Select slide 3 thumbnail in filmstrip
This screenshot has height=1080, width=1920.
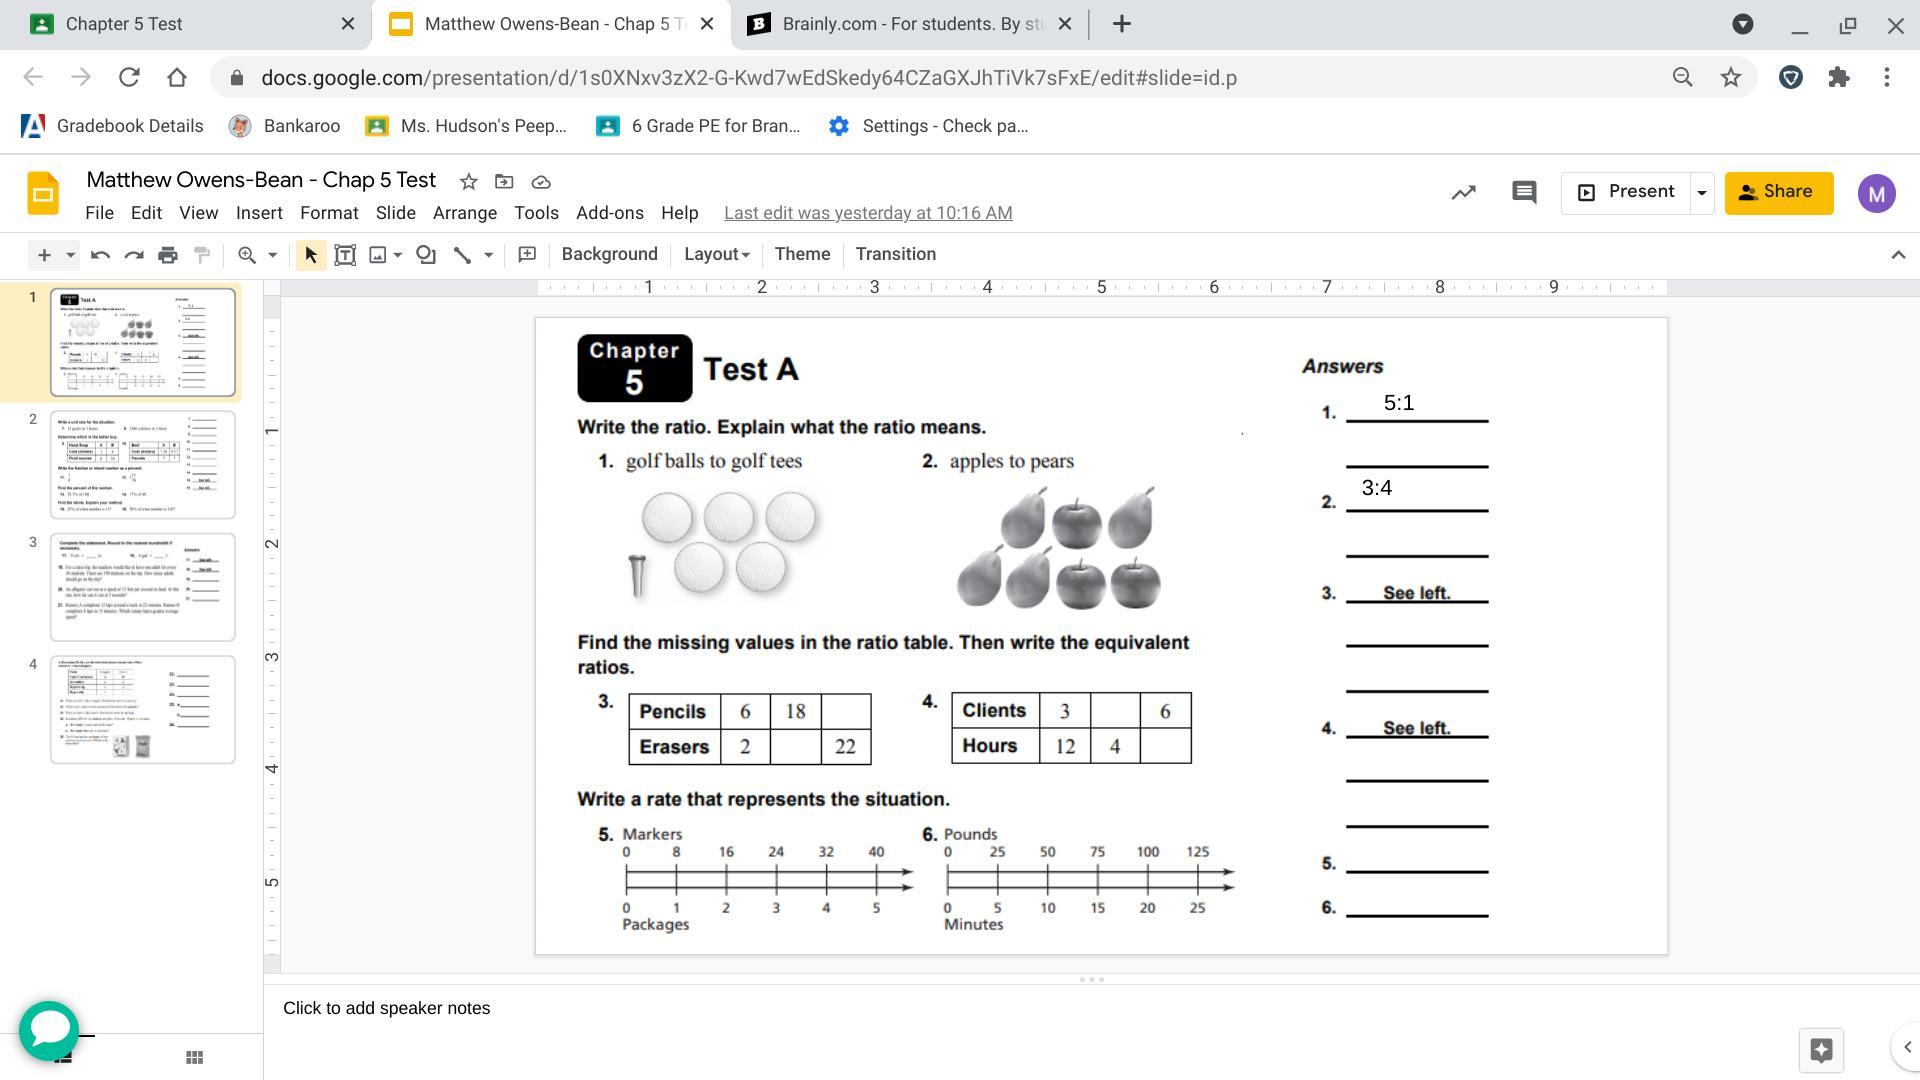point(143,587)
